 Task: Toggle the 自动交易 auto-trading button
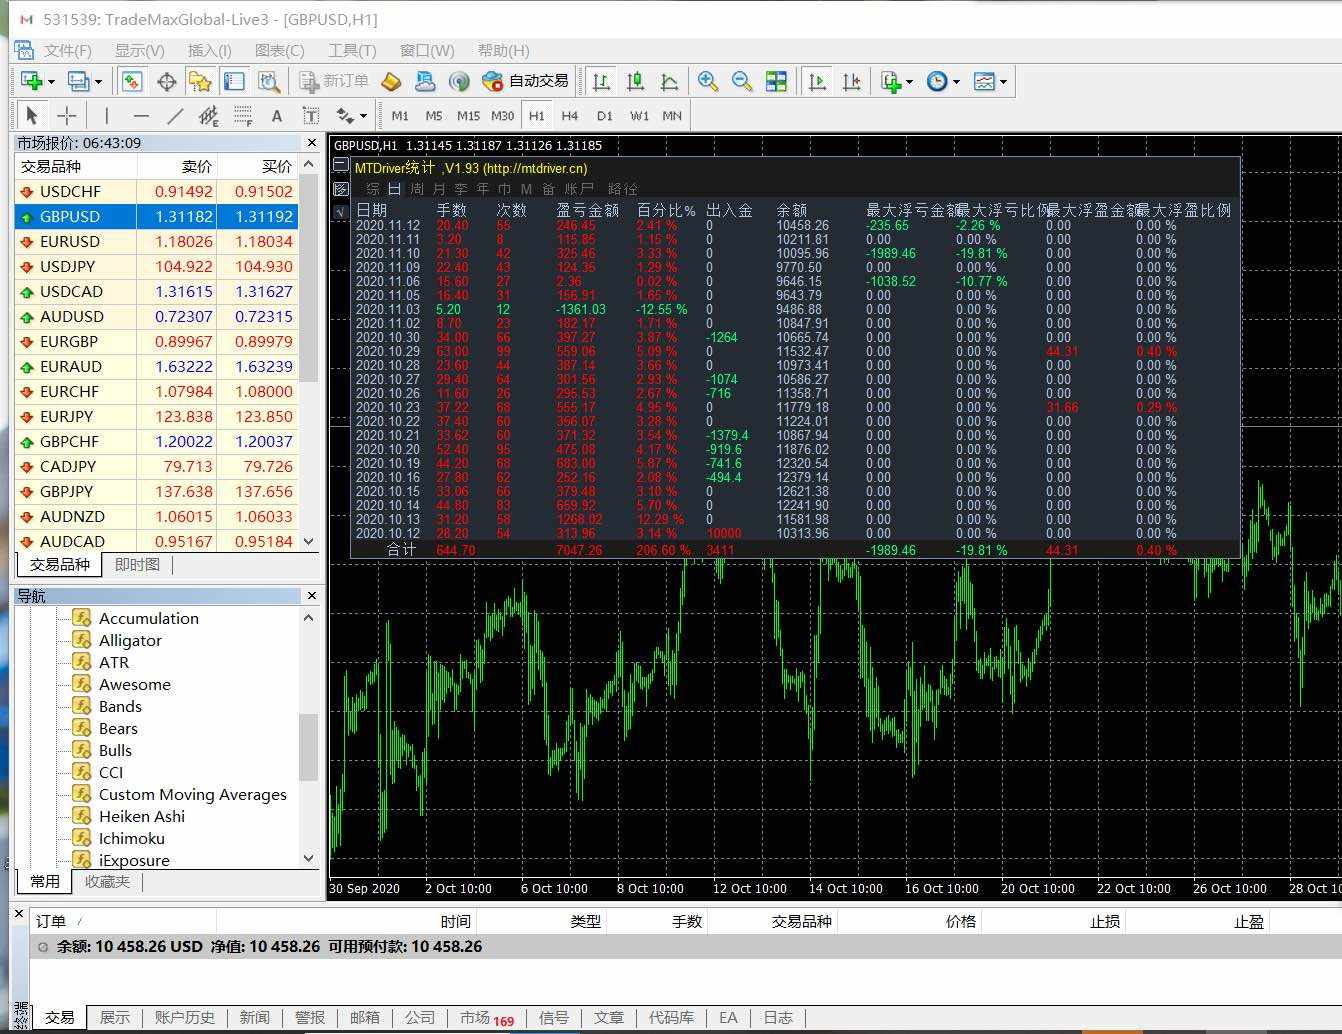pos(526,81)
